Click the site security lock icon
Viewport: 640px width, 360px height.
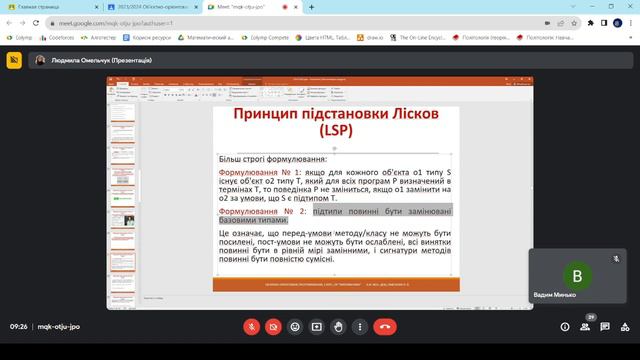tap(52, 24)
